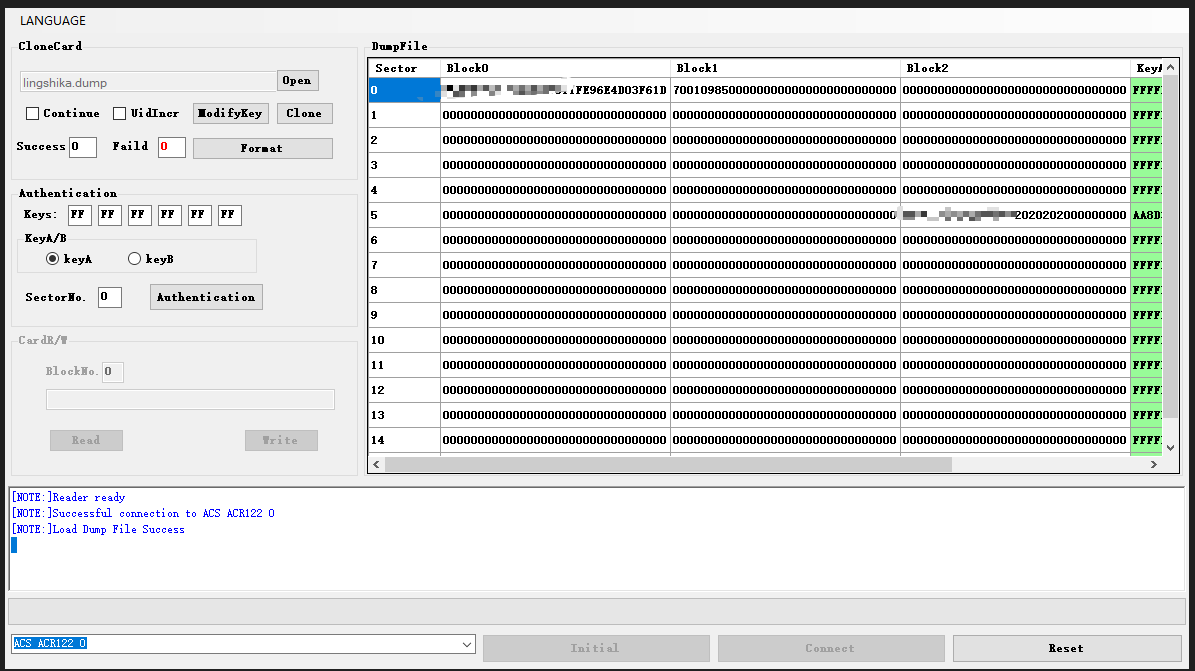
Task: Click the Reset button
Action: (x=1065, y=648)
